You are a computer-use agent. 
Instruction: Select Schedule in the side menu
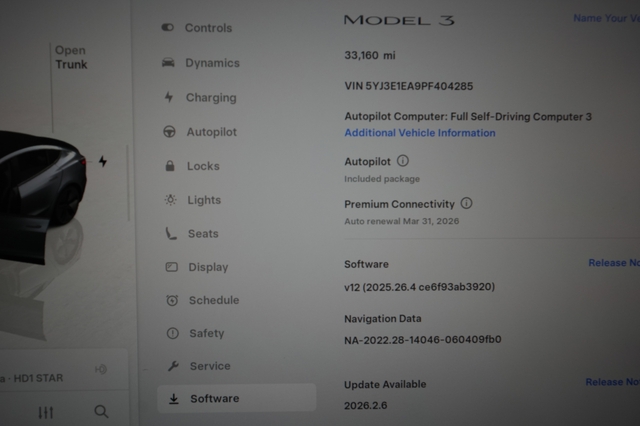tap(214, 300)
